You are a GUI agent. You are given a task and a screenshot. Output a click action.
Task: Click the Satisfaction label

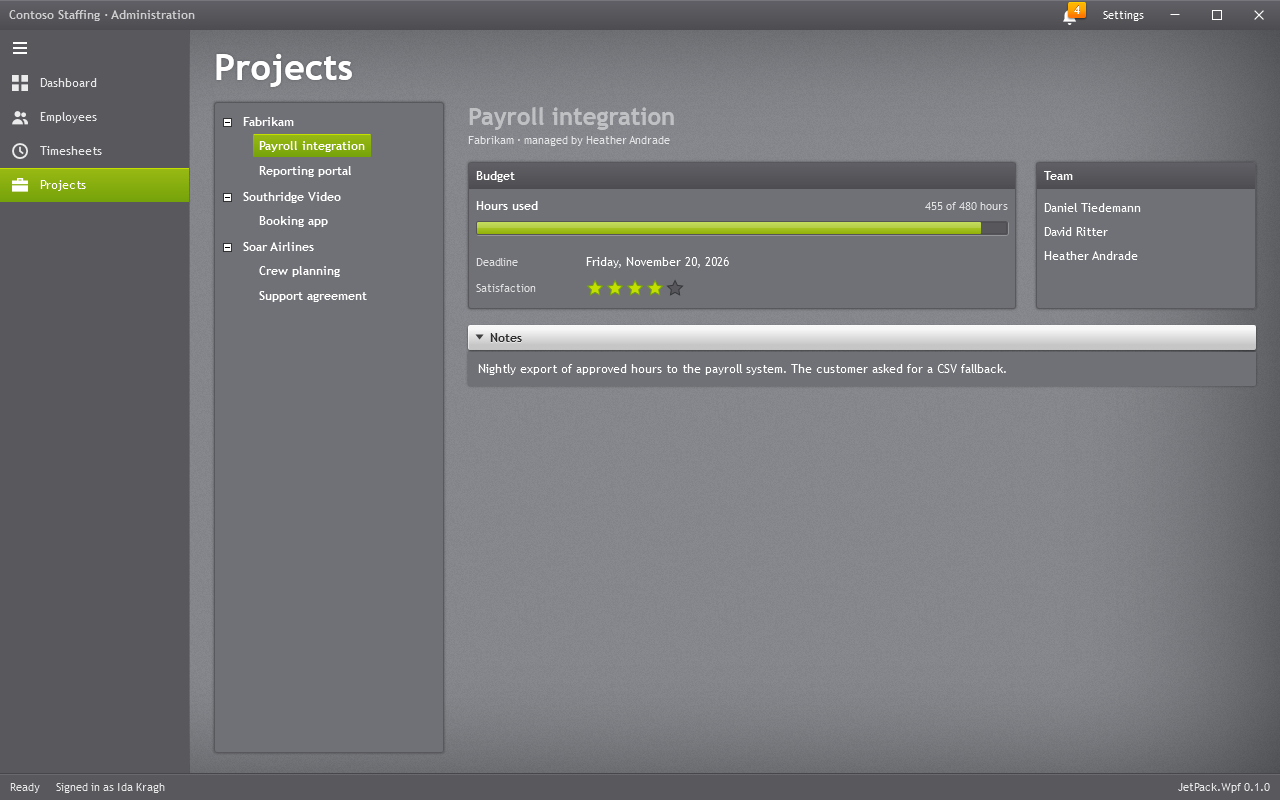506,288
